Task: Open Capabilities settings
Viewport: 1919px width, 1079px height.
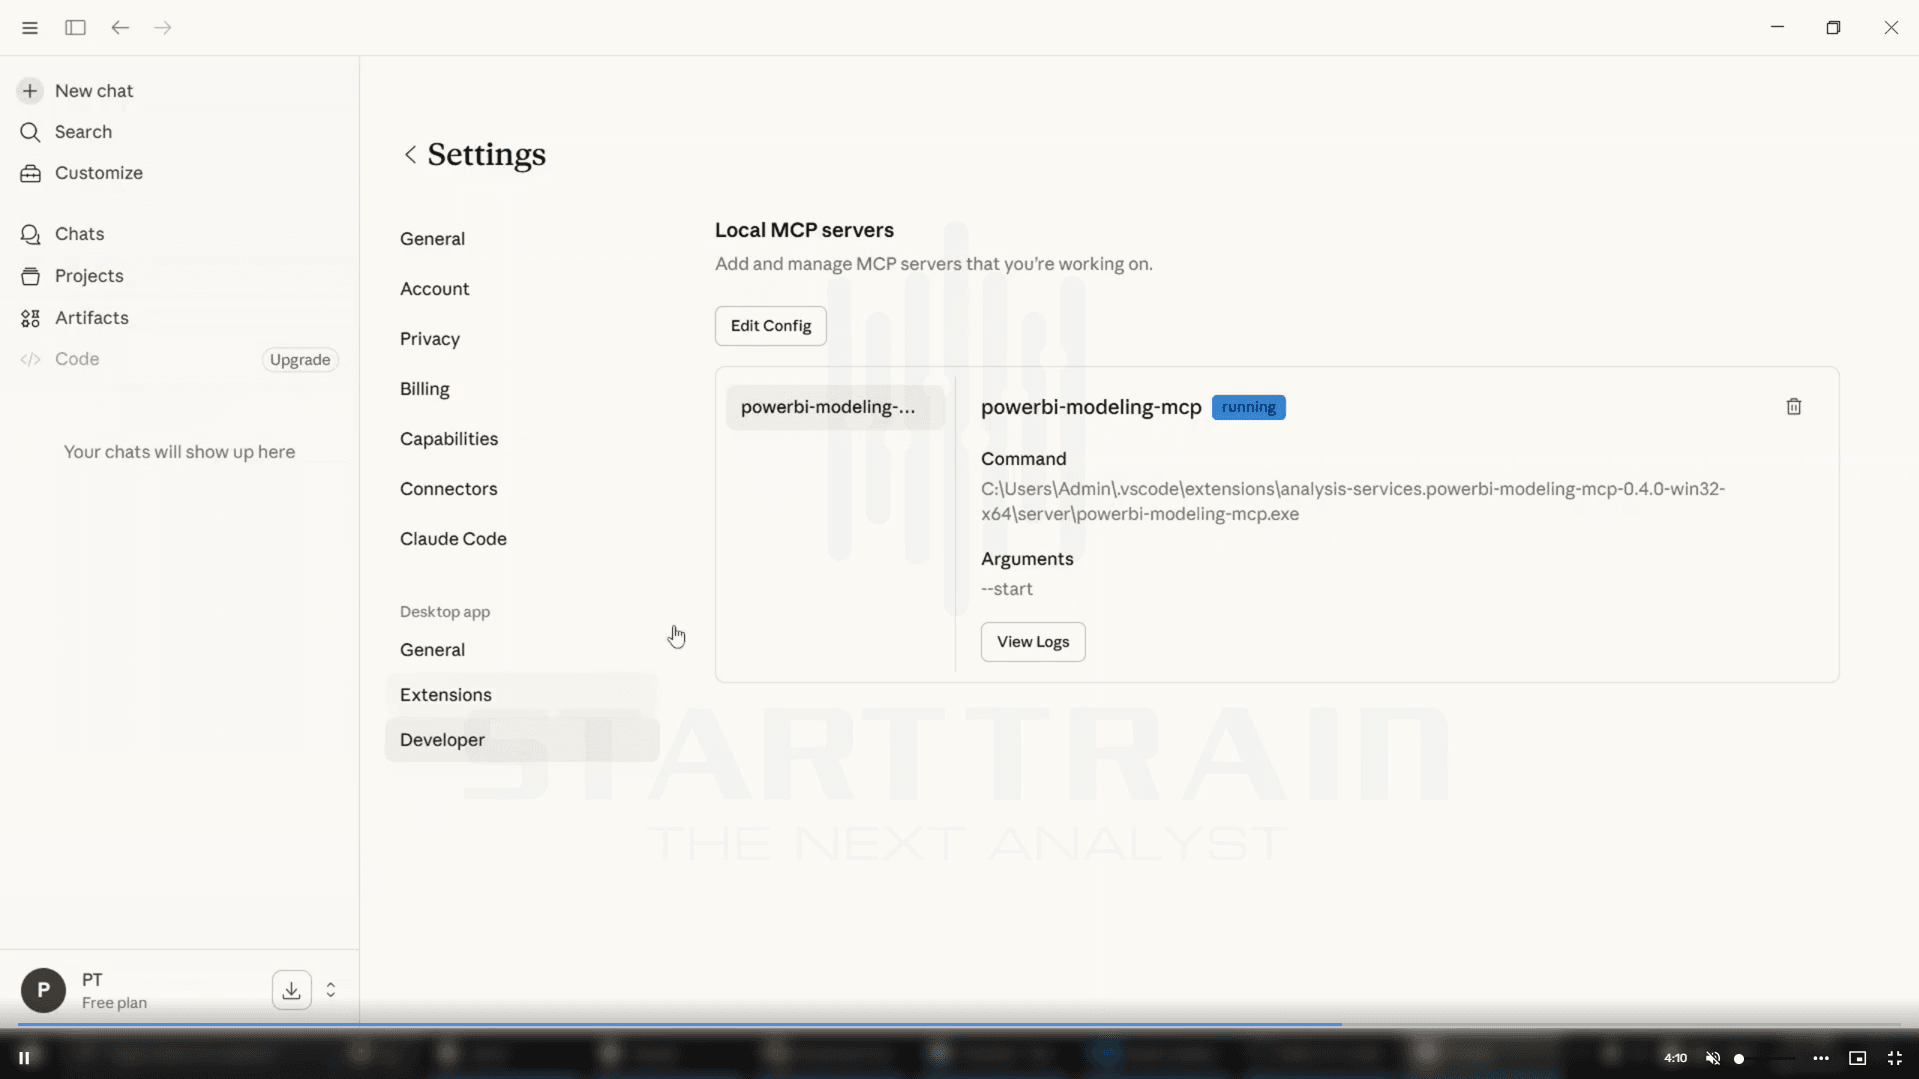Action: (x=449, y=439)
